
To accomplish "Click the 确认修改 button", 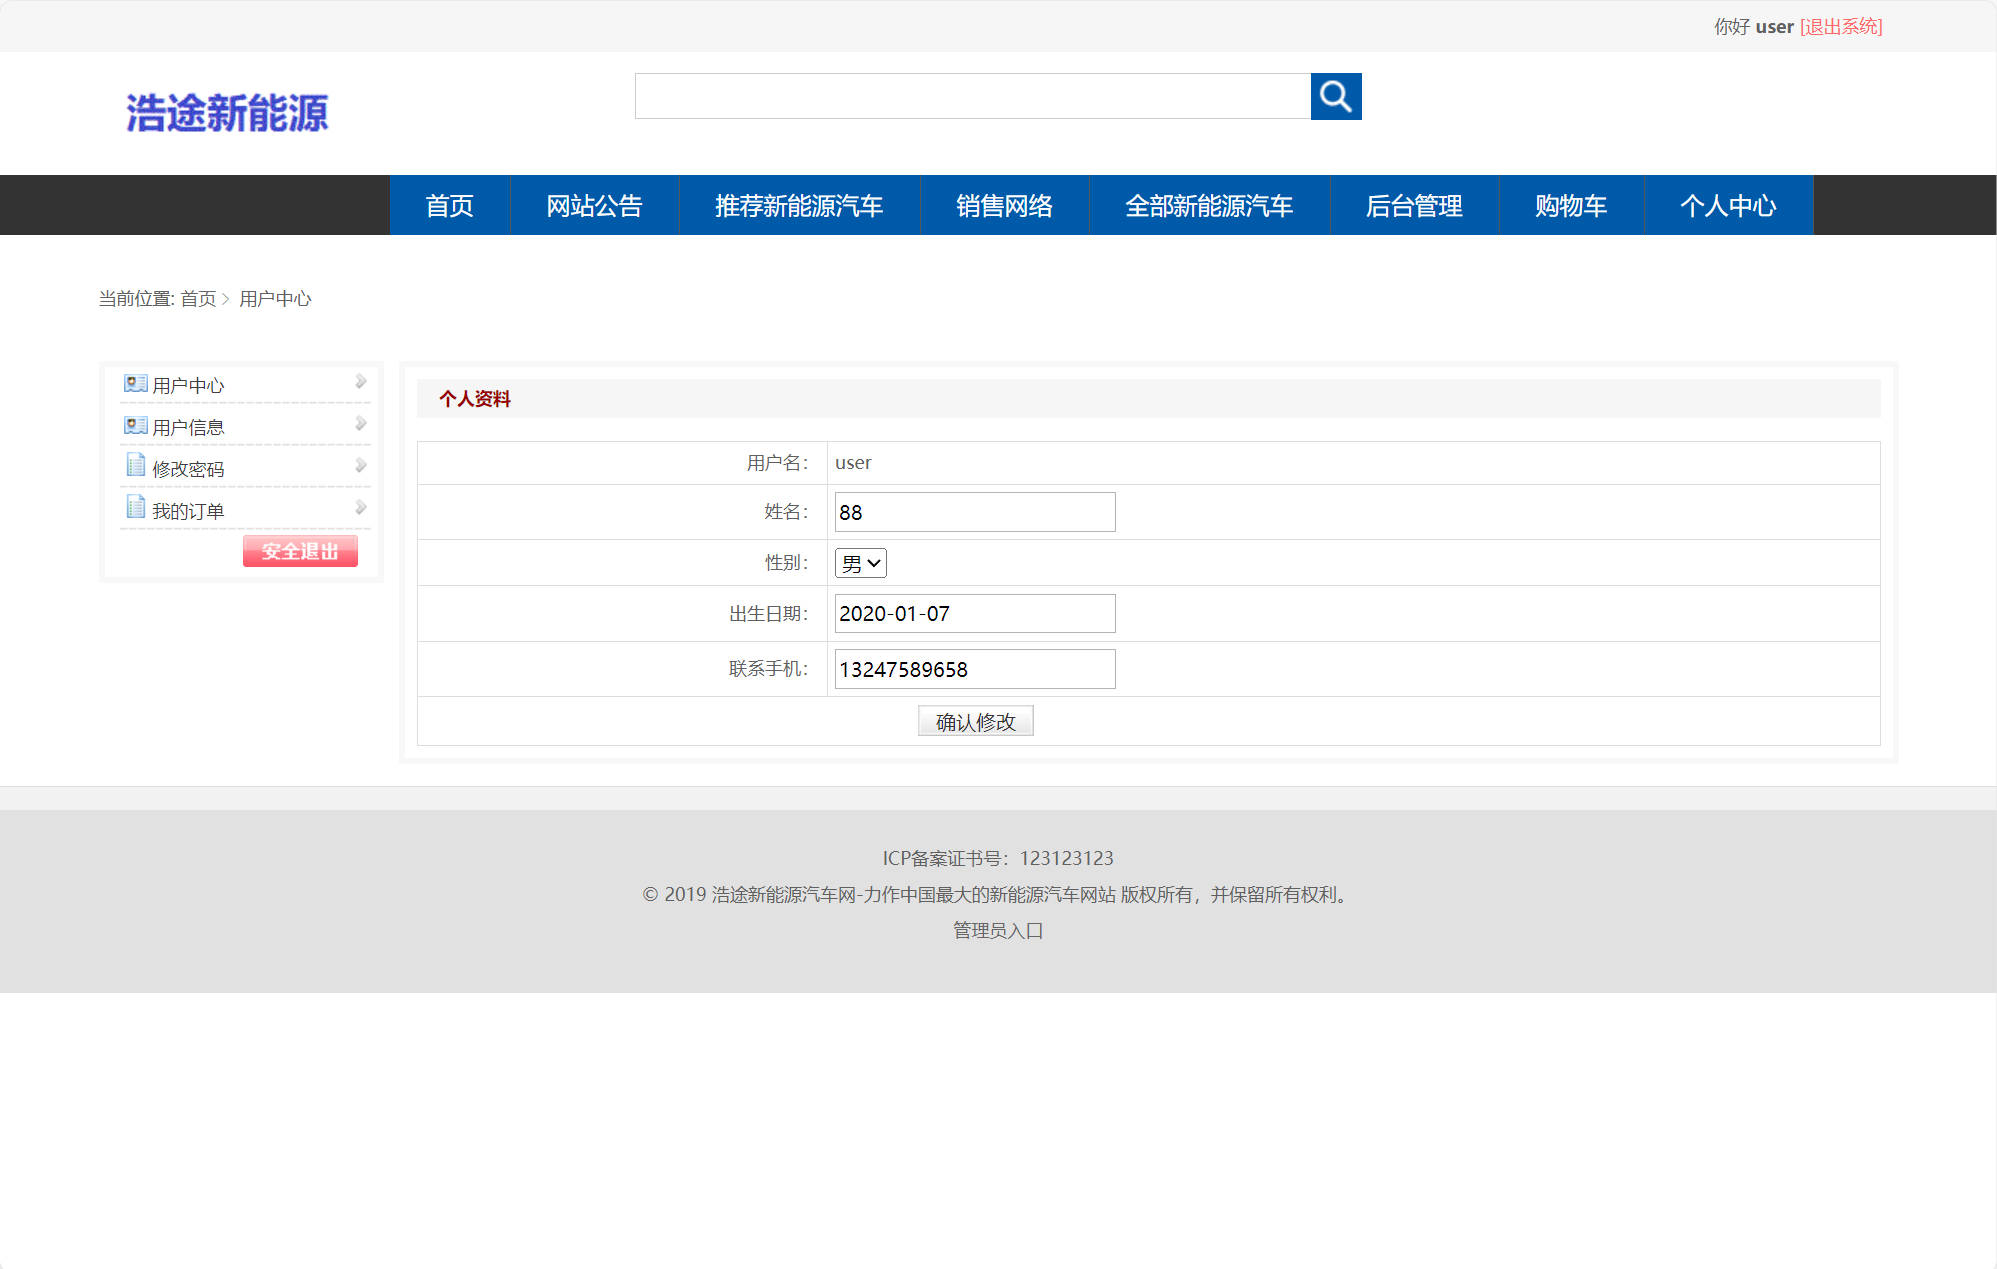I will coord(975,720).
